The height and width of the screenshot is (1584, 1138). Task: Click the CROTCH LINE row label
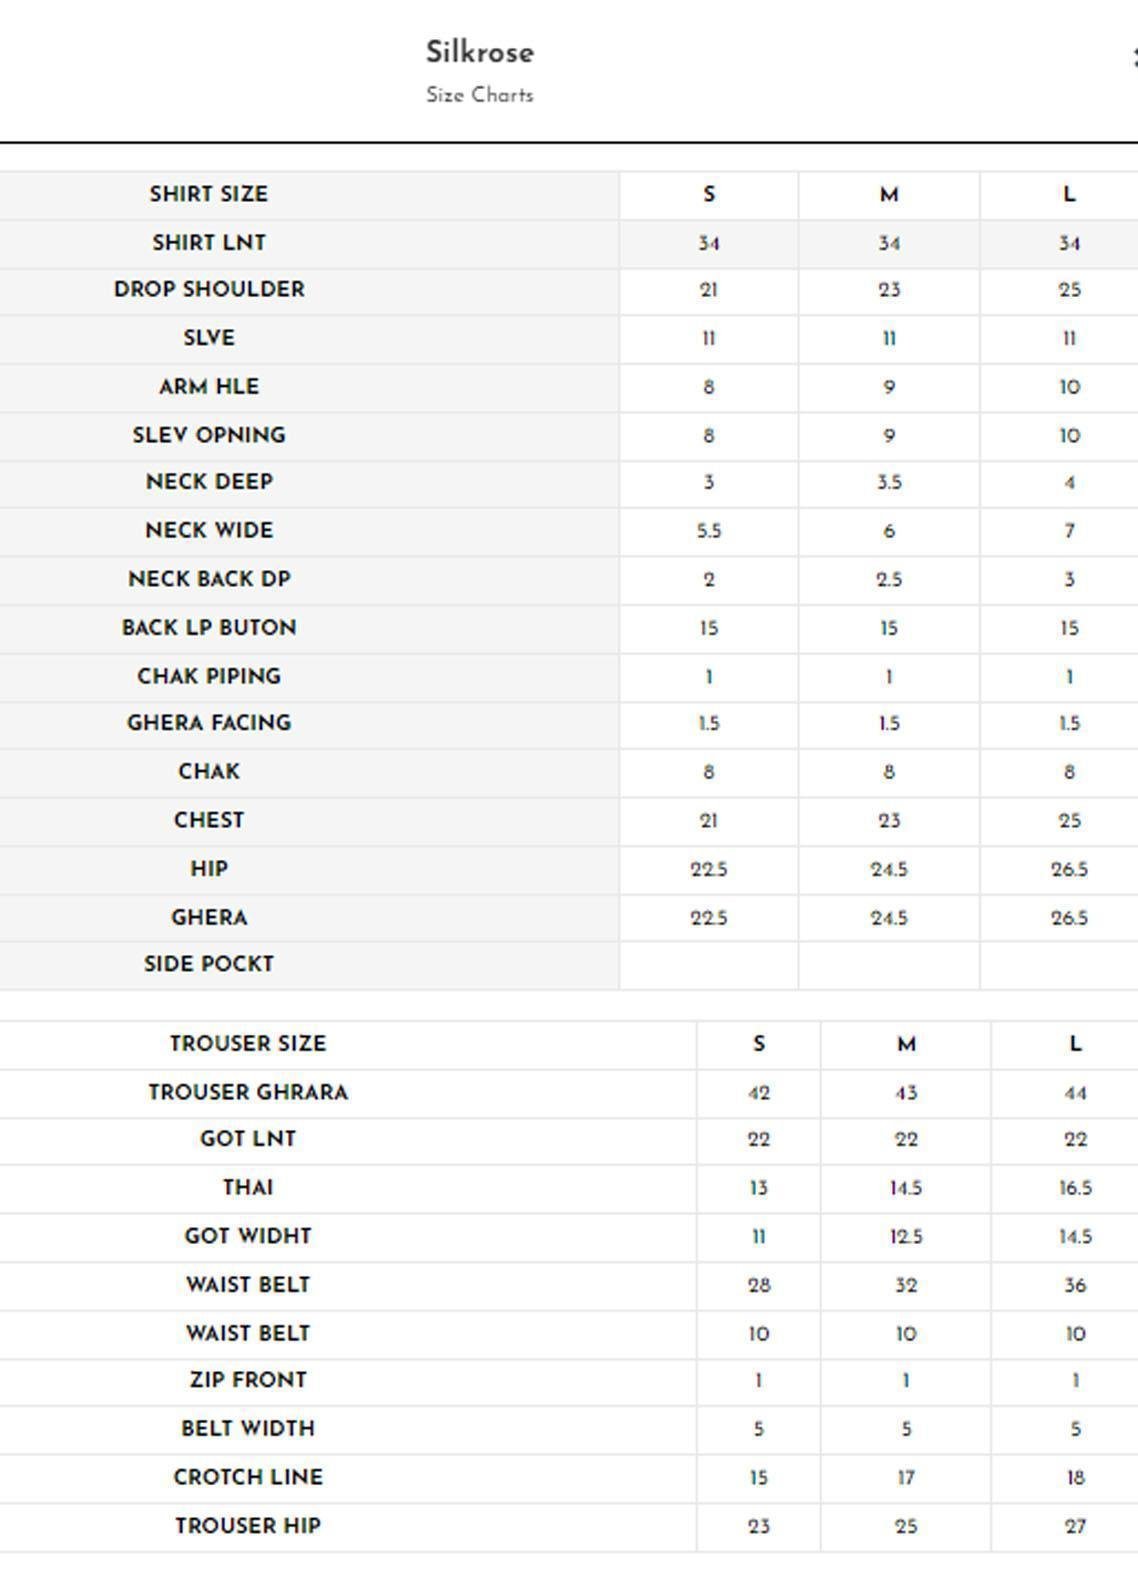pyautogui.click(x=248, y=1477)
